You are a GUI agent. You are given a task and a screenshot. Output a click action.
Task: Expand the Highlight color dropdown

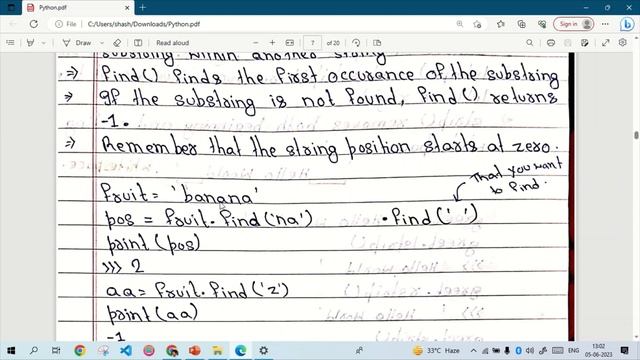43,42
